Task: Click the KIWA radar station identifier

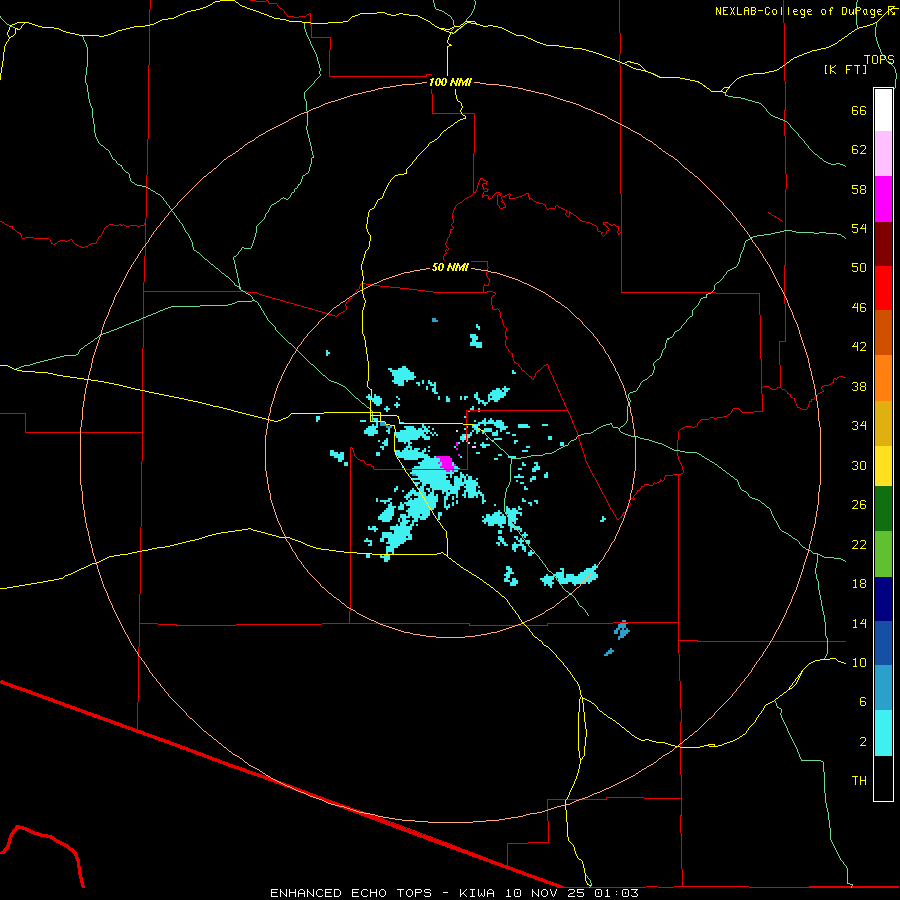Action: pyautogui.click(x=478, y=893)
